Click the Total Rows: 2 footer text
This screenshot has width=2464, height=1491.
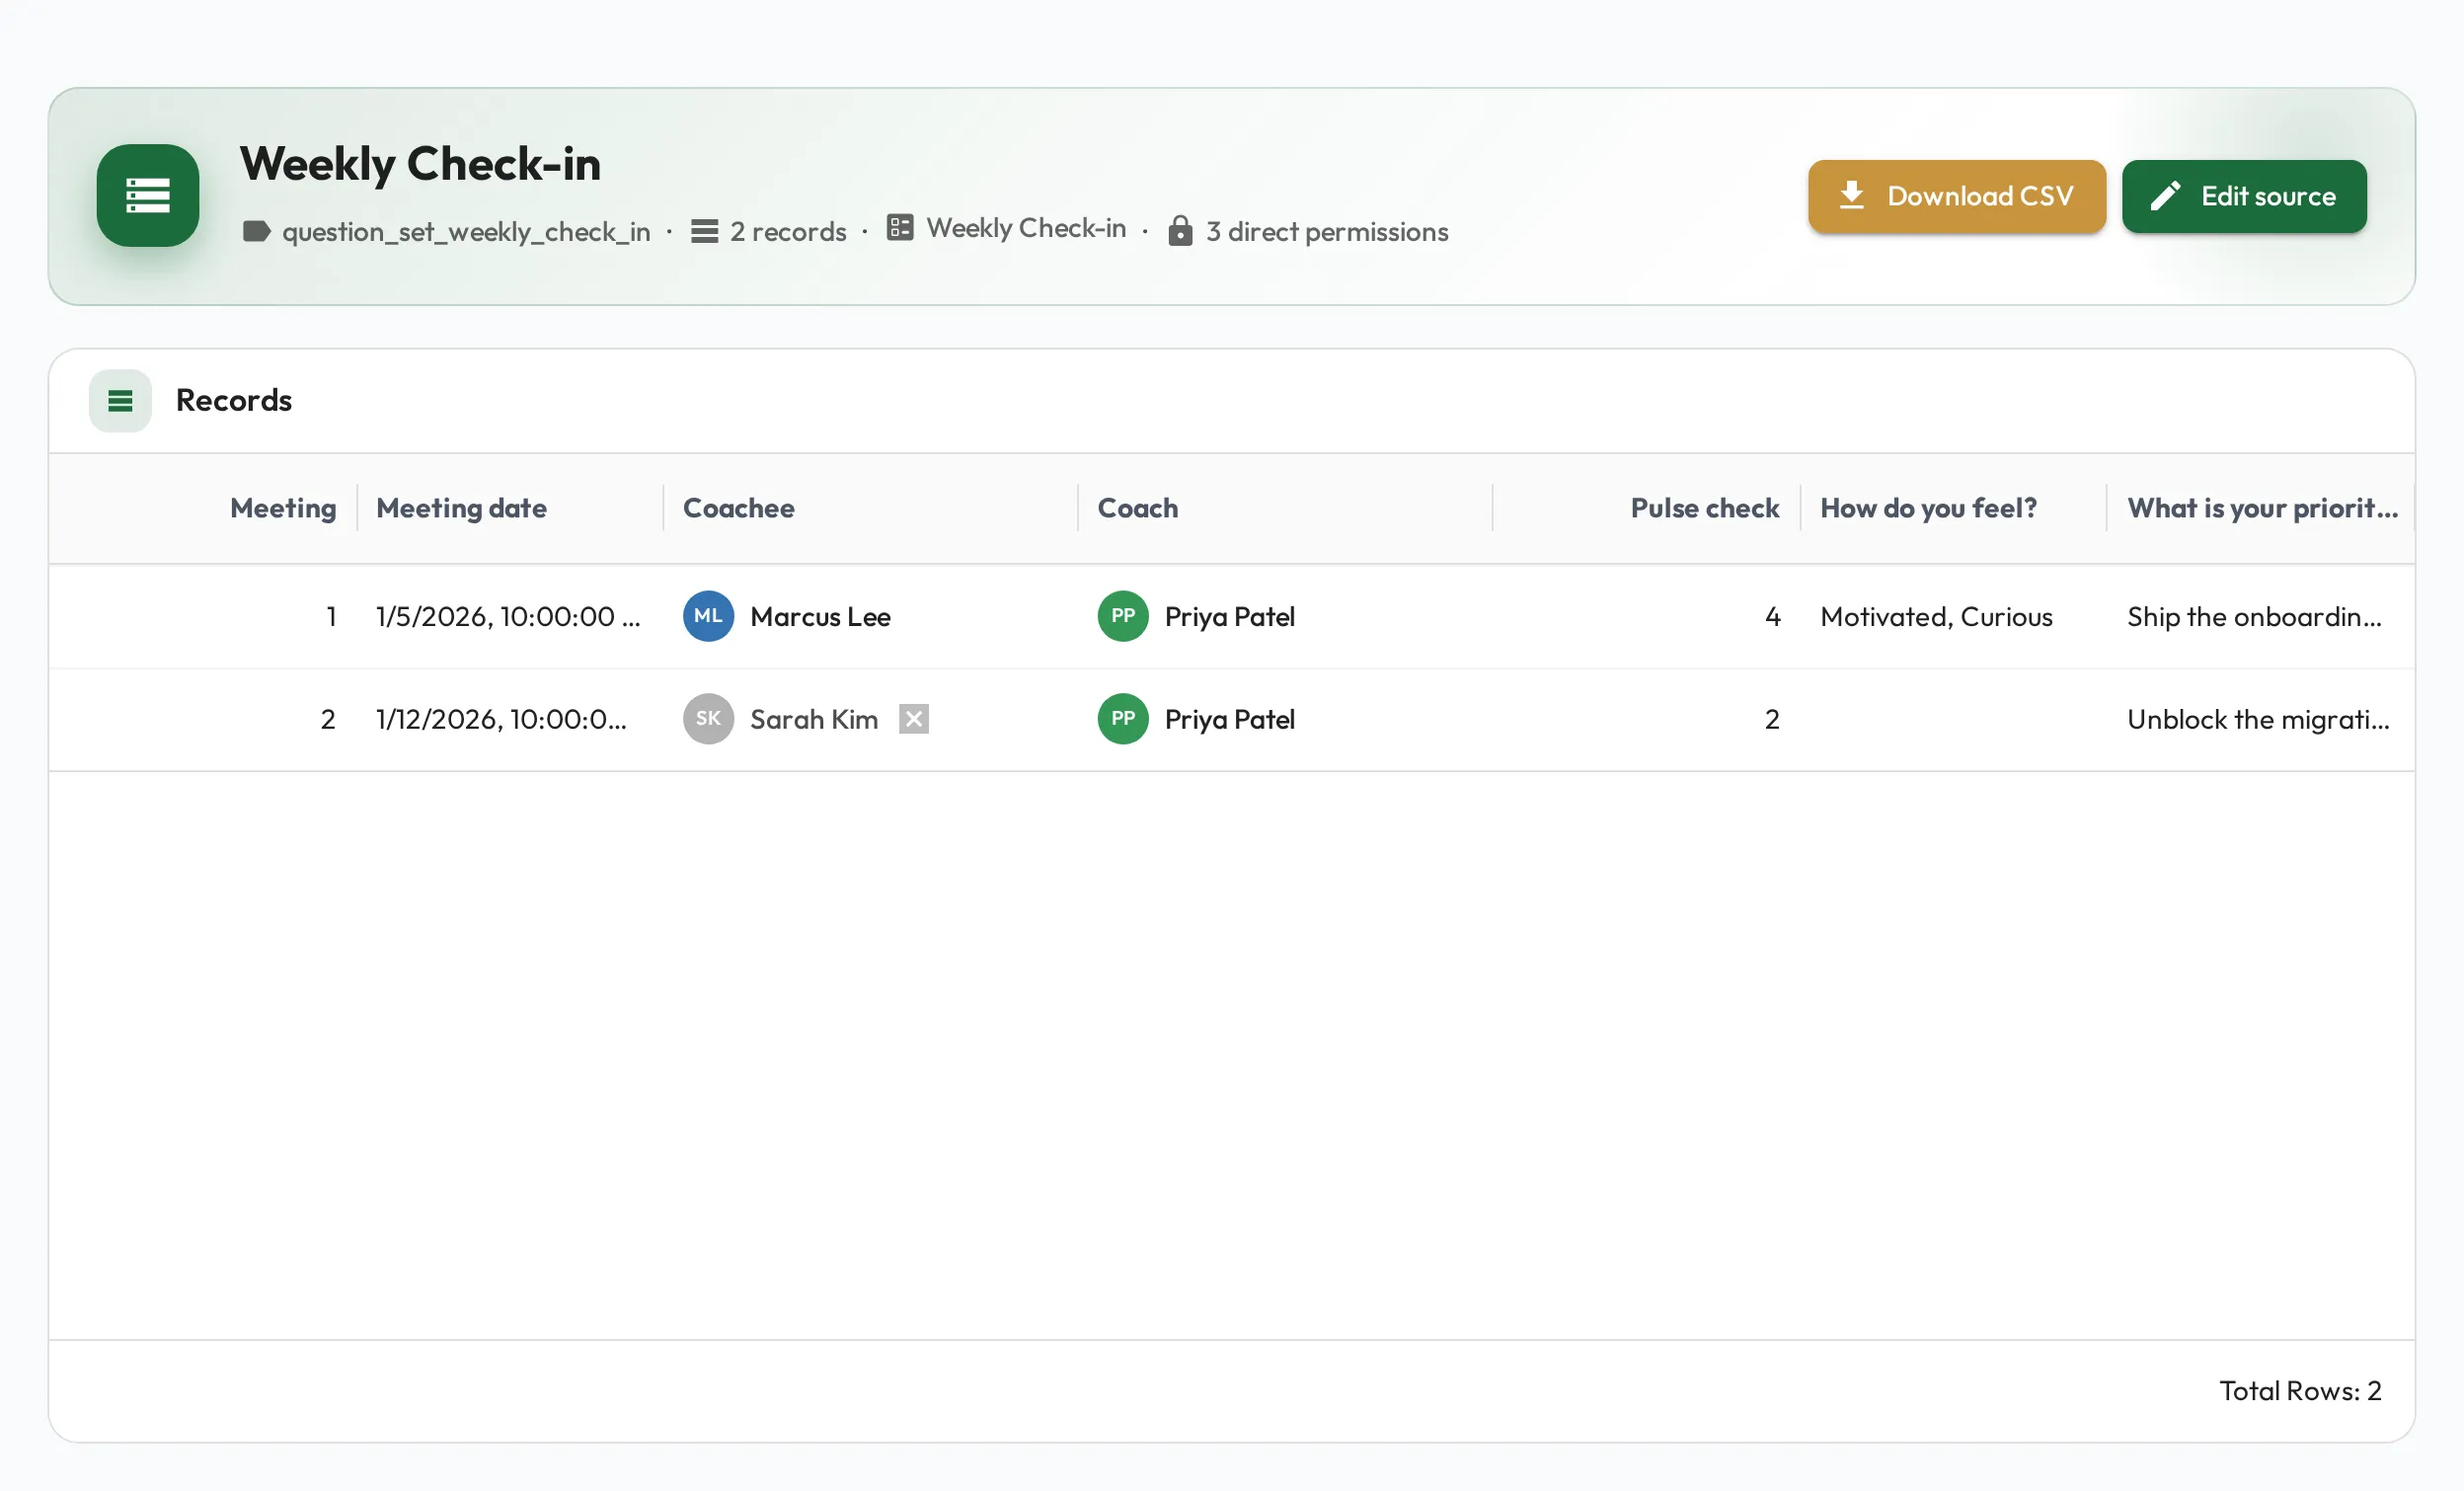pyautogui.click(x=2300, y=1390)
